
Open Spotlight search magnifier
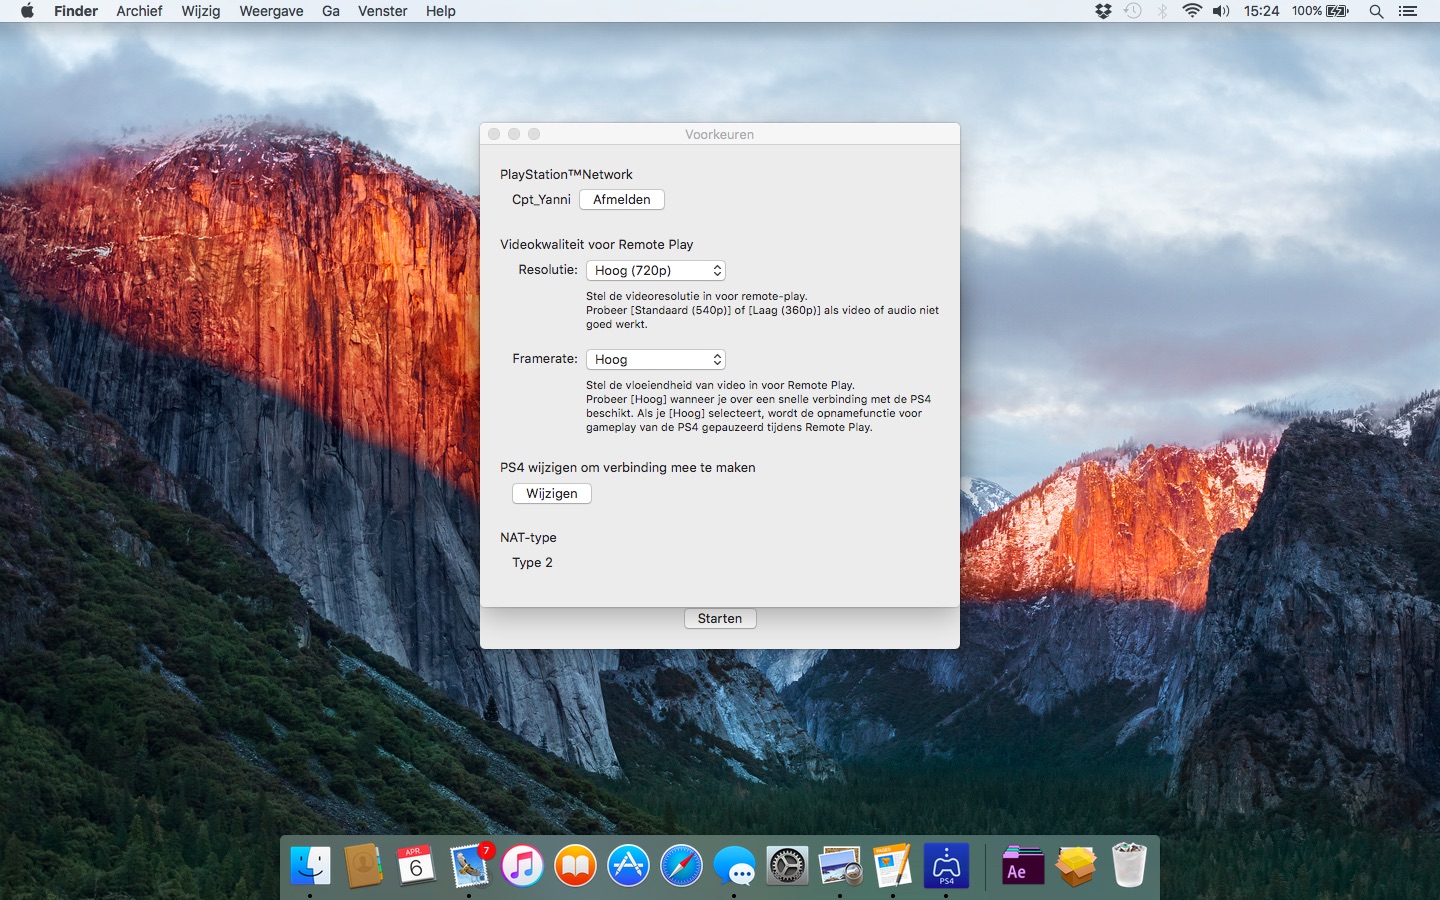coord(1376,11)
